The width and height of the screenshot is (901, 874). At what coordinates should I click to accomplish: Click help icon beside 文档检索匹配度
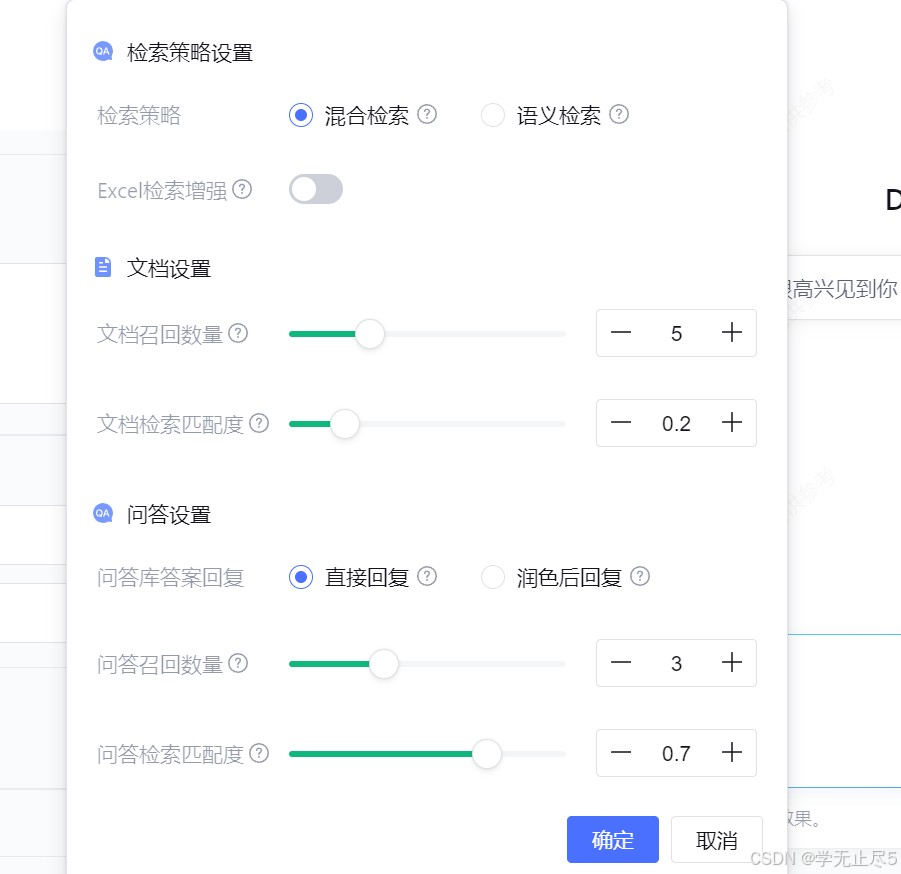click(259, 423)
